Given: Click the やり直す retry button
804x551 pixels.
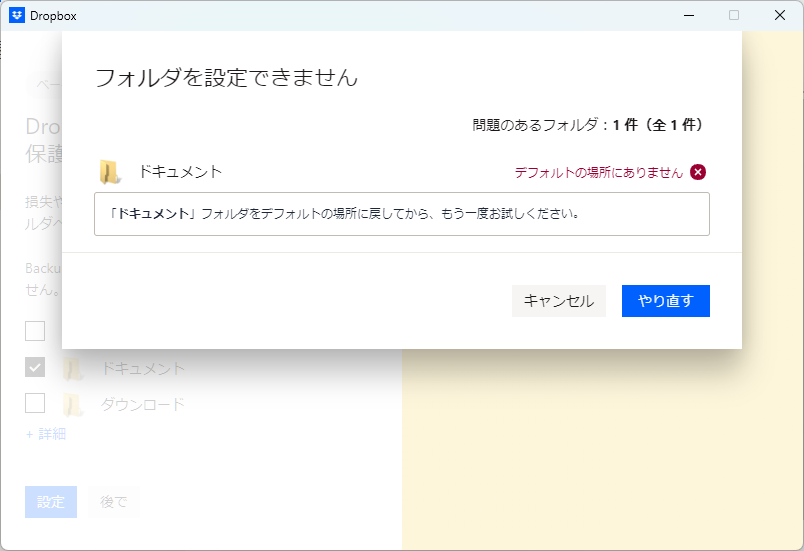Looking at the screenshot, I should click(666, 301).
